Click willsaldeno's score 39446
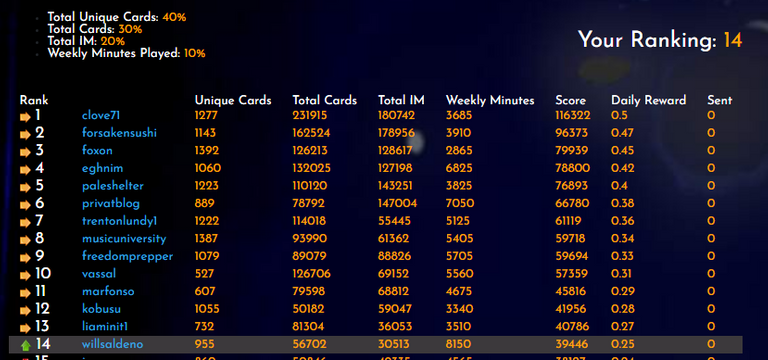 coord(572,344)
